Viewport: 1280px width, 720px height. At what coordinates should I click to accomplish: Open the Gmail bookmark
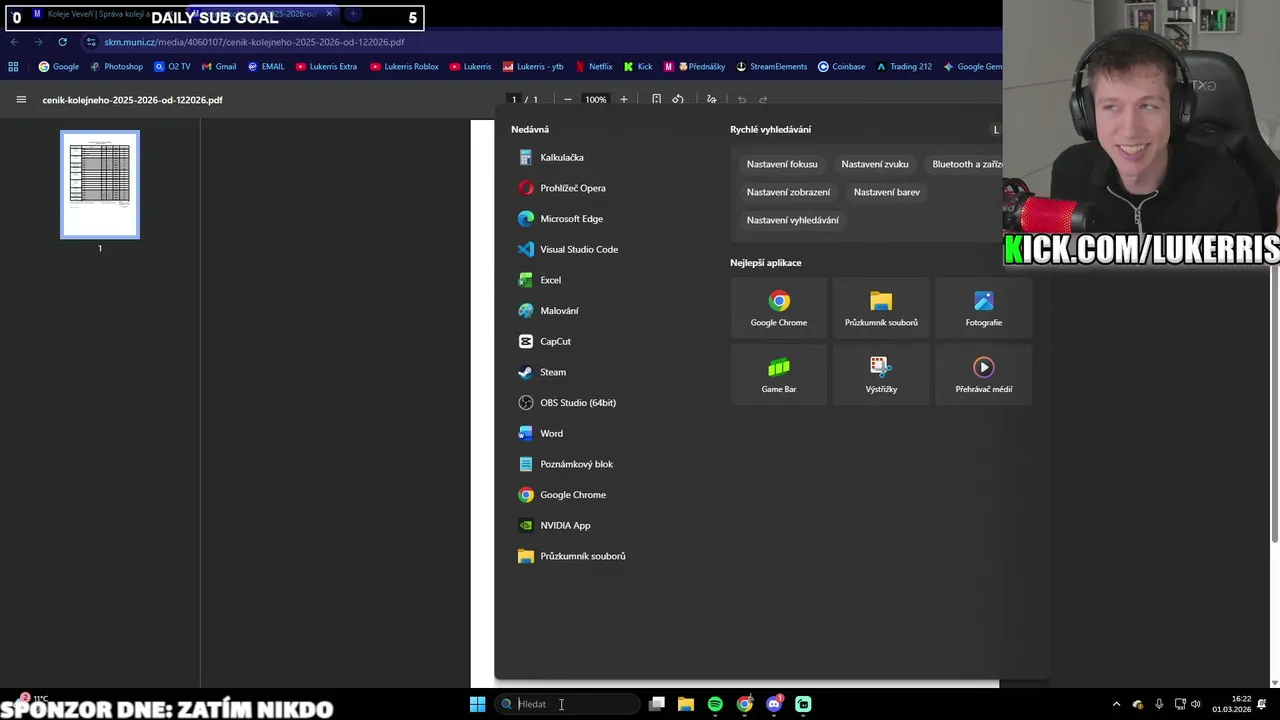pyautogui.click(x=219, y=67)
